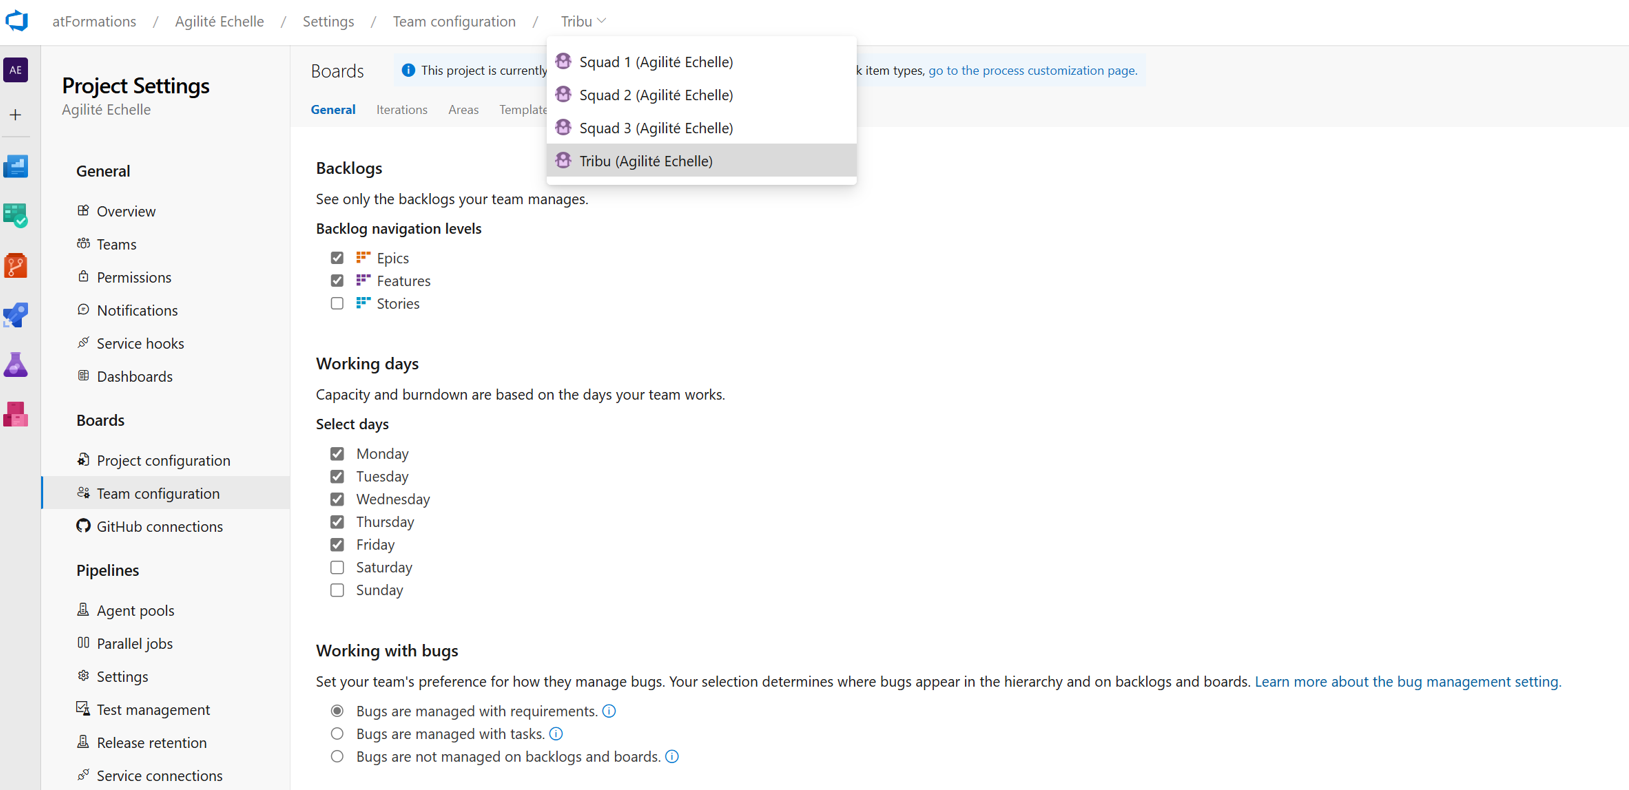Click the plus add new icon

(x=16, y=115)
